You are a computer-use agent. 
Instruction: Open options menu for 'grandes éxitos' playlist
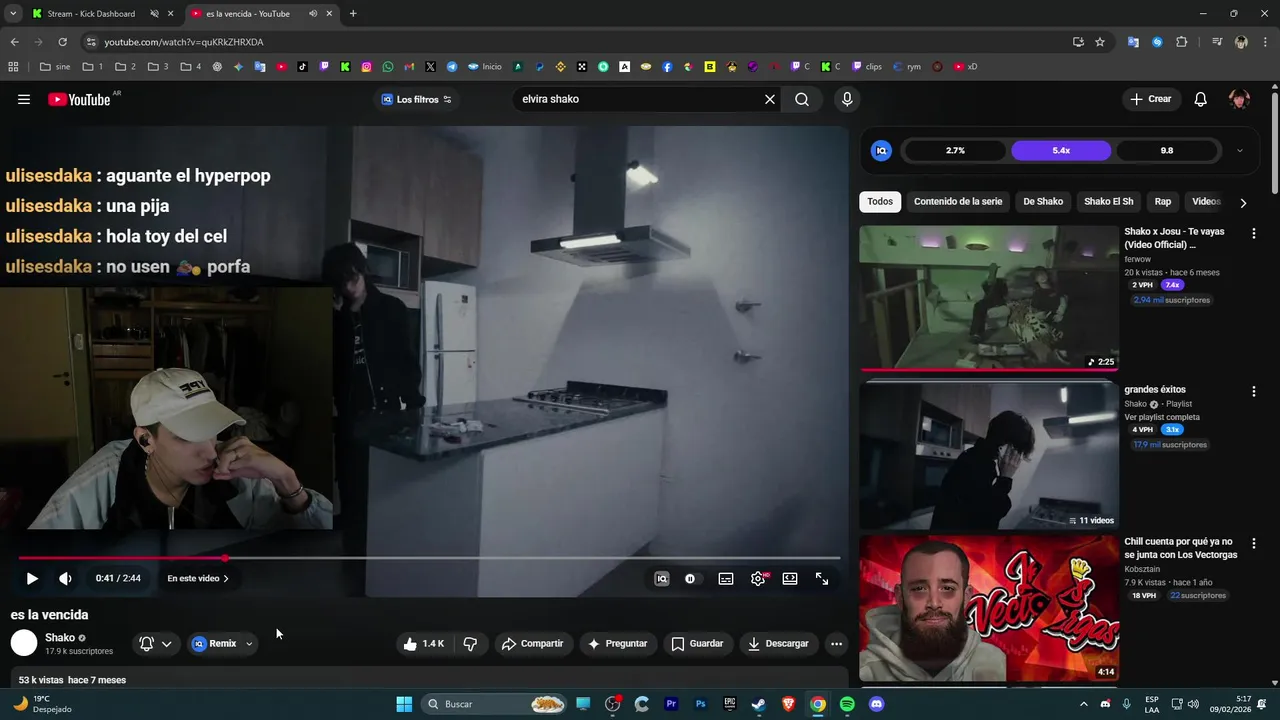pos(1253,391)
